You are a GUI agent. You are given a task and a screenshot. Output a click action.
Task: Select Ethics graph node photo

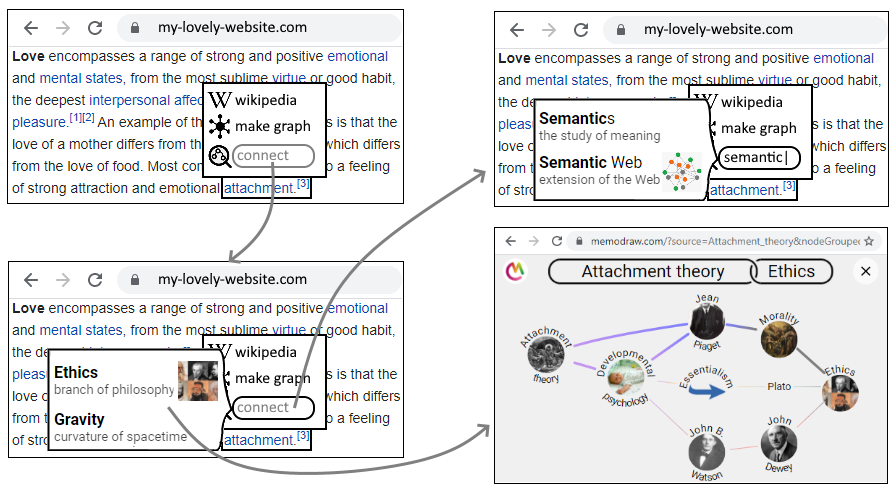[840, 393]
